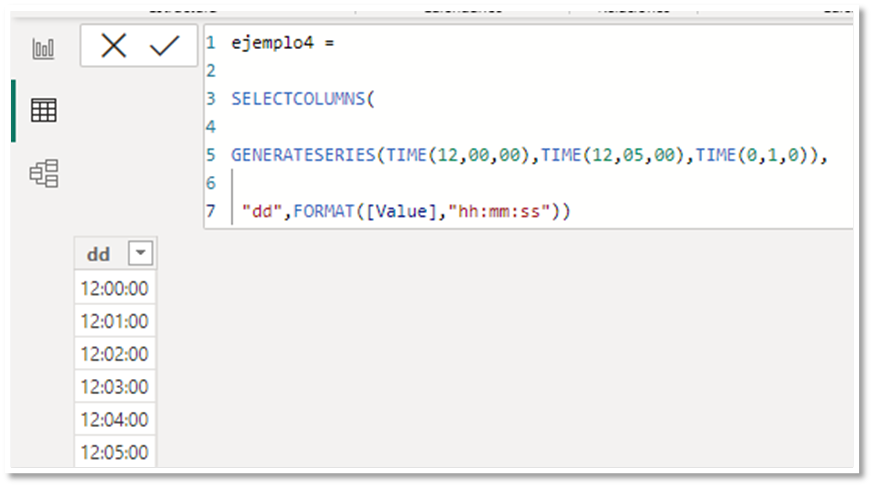This screenshot has height=486, width=872.
Task: Select the dd column header
Action: [99, 254]
